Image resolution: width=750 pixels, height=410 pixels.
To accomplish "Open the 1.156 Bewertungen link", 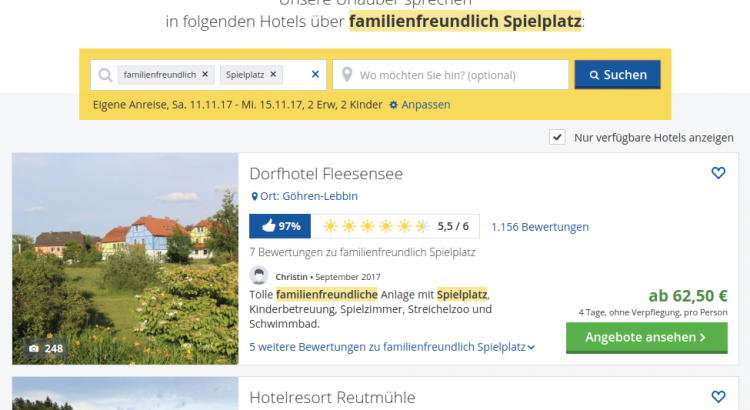I will click(x=540, y=227).
